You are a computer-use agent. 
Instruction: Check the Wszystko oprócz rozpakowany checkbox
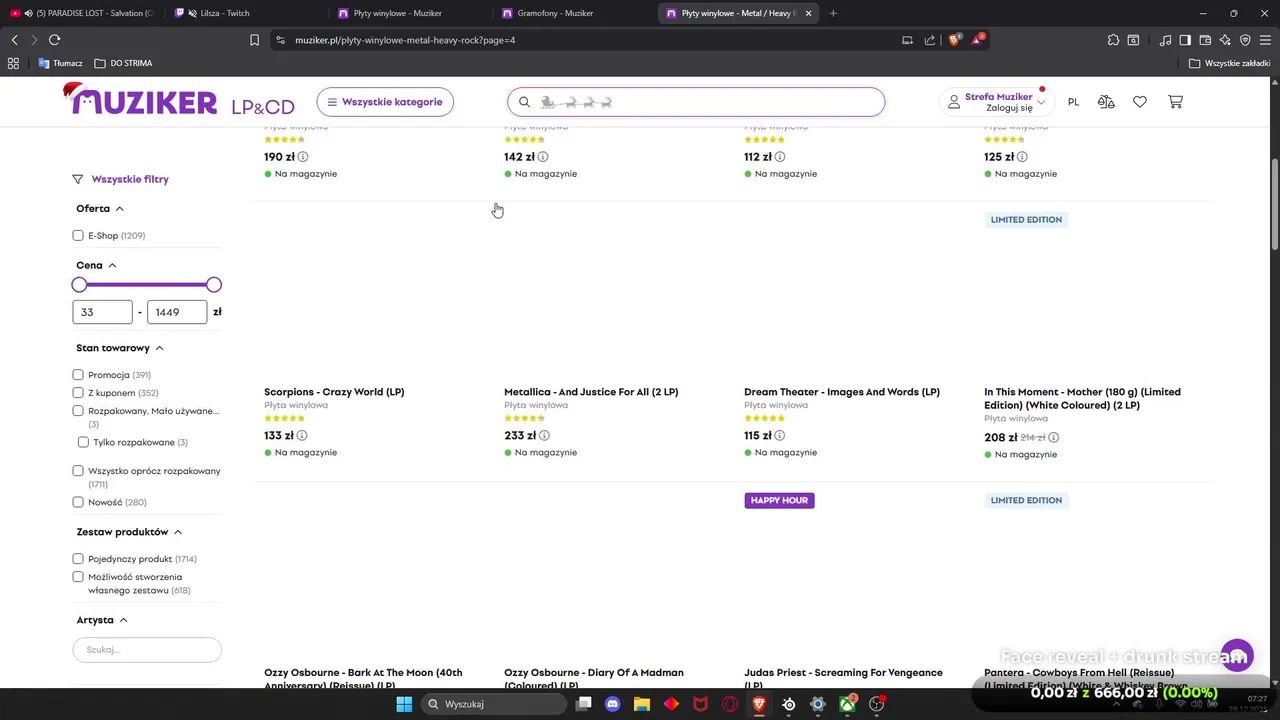[x=78, y=471]
